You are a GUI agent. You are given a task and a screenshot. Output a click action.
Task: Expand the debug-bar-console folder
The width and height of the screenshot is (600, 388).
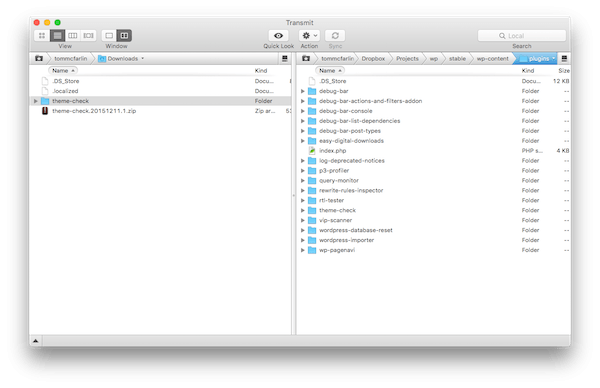(303, 111)
